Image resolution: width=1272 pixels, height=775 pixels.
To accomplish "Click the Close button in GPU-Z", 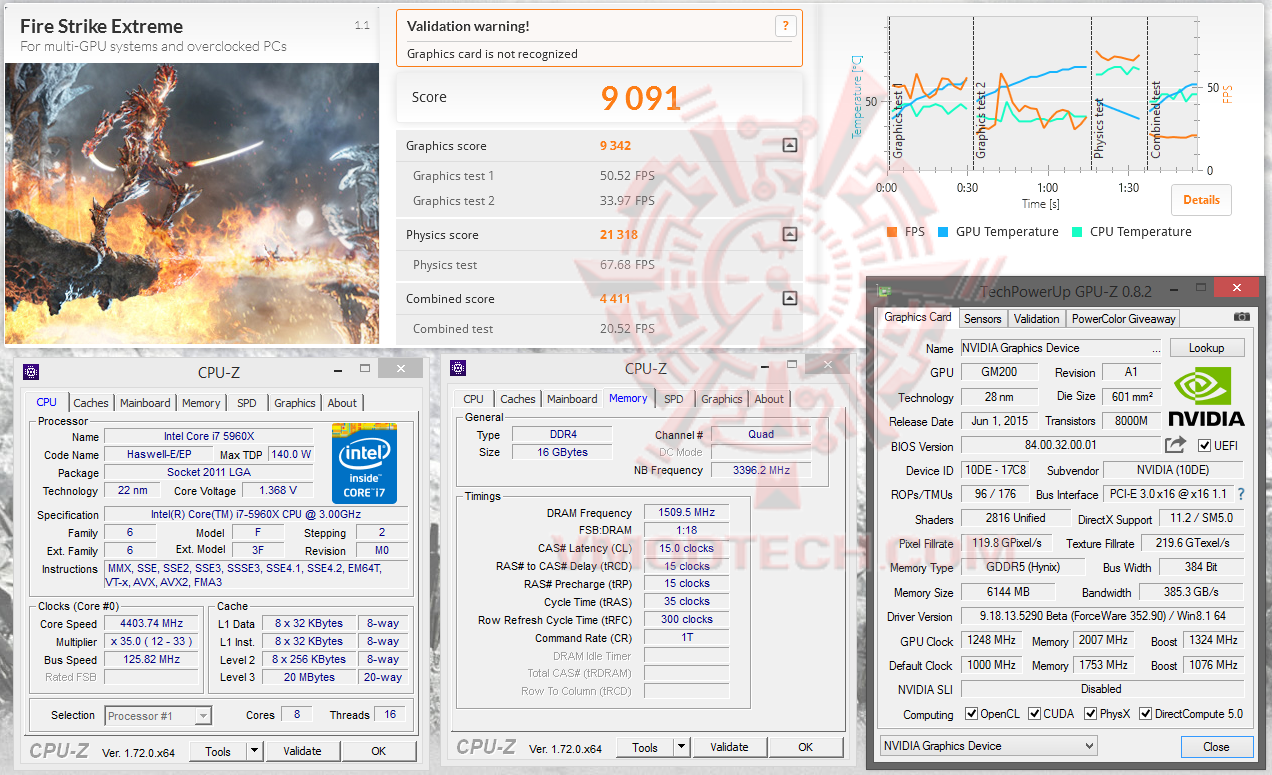I will [x=1216, y=746].
